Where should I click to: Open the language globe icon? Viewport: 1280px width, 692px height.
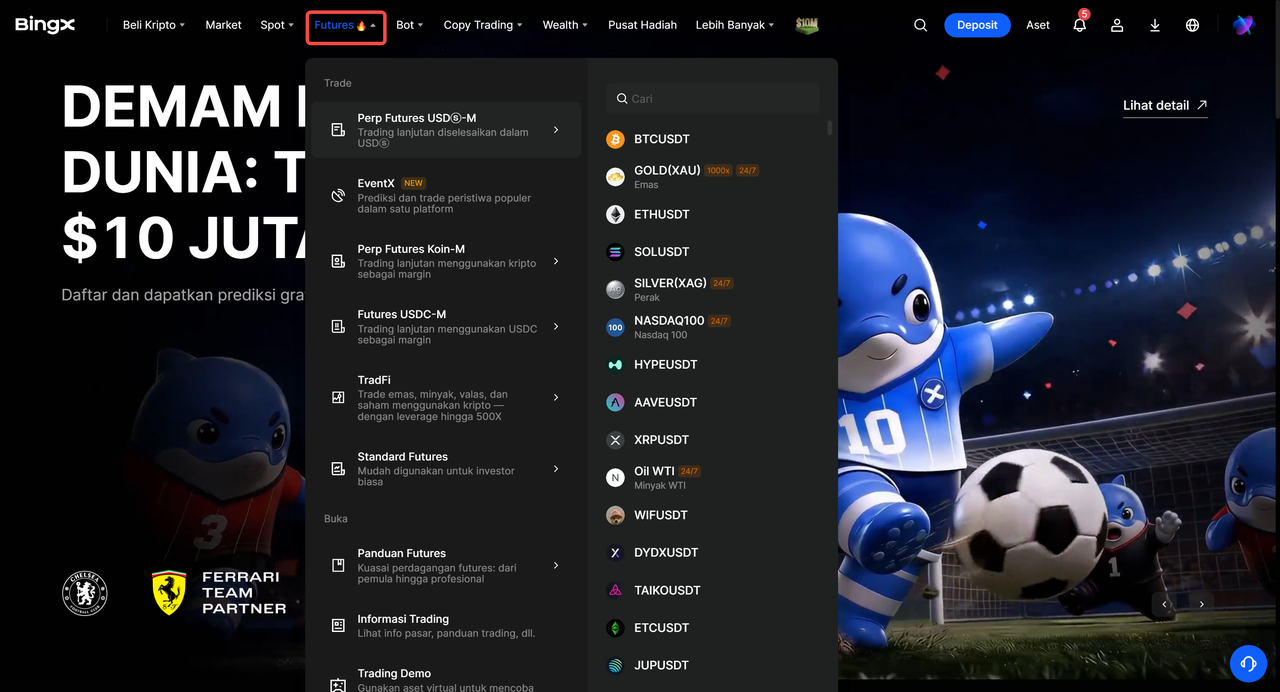coord(1192,25)
